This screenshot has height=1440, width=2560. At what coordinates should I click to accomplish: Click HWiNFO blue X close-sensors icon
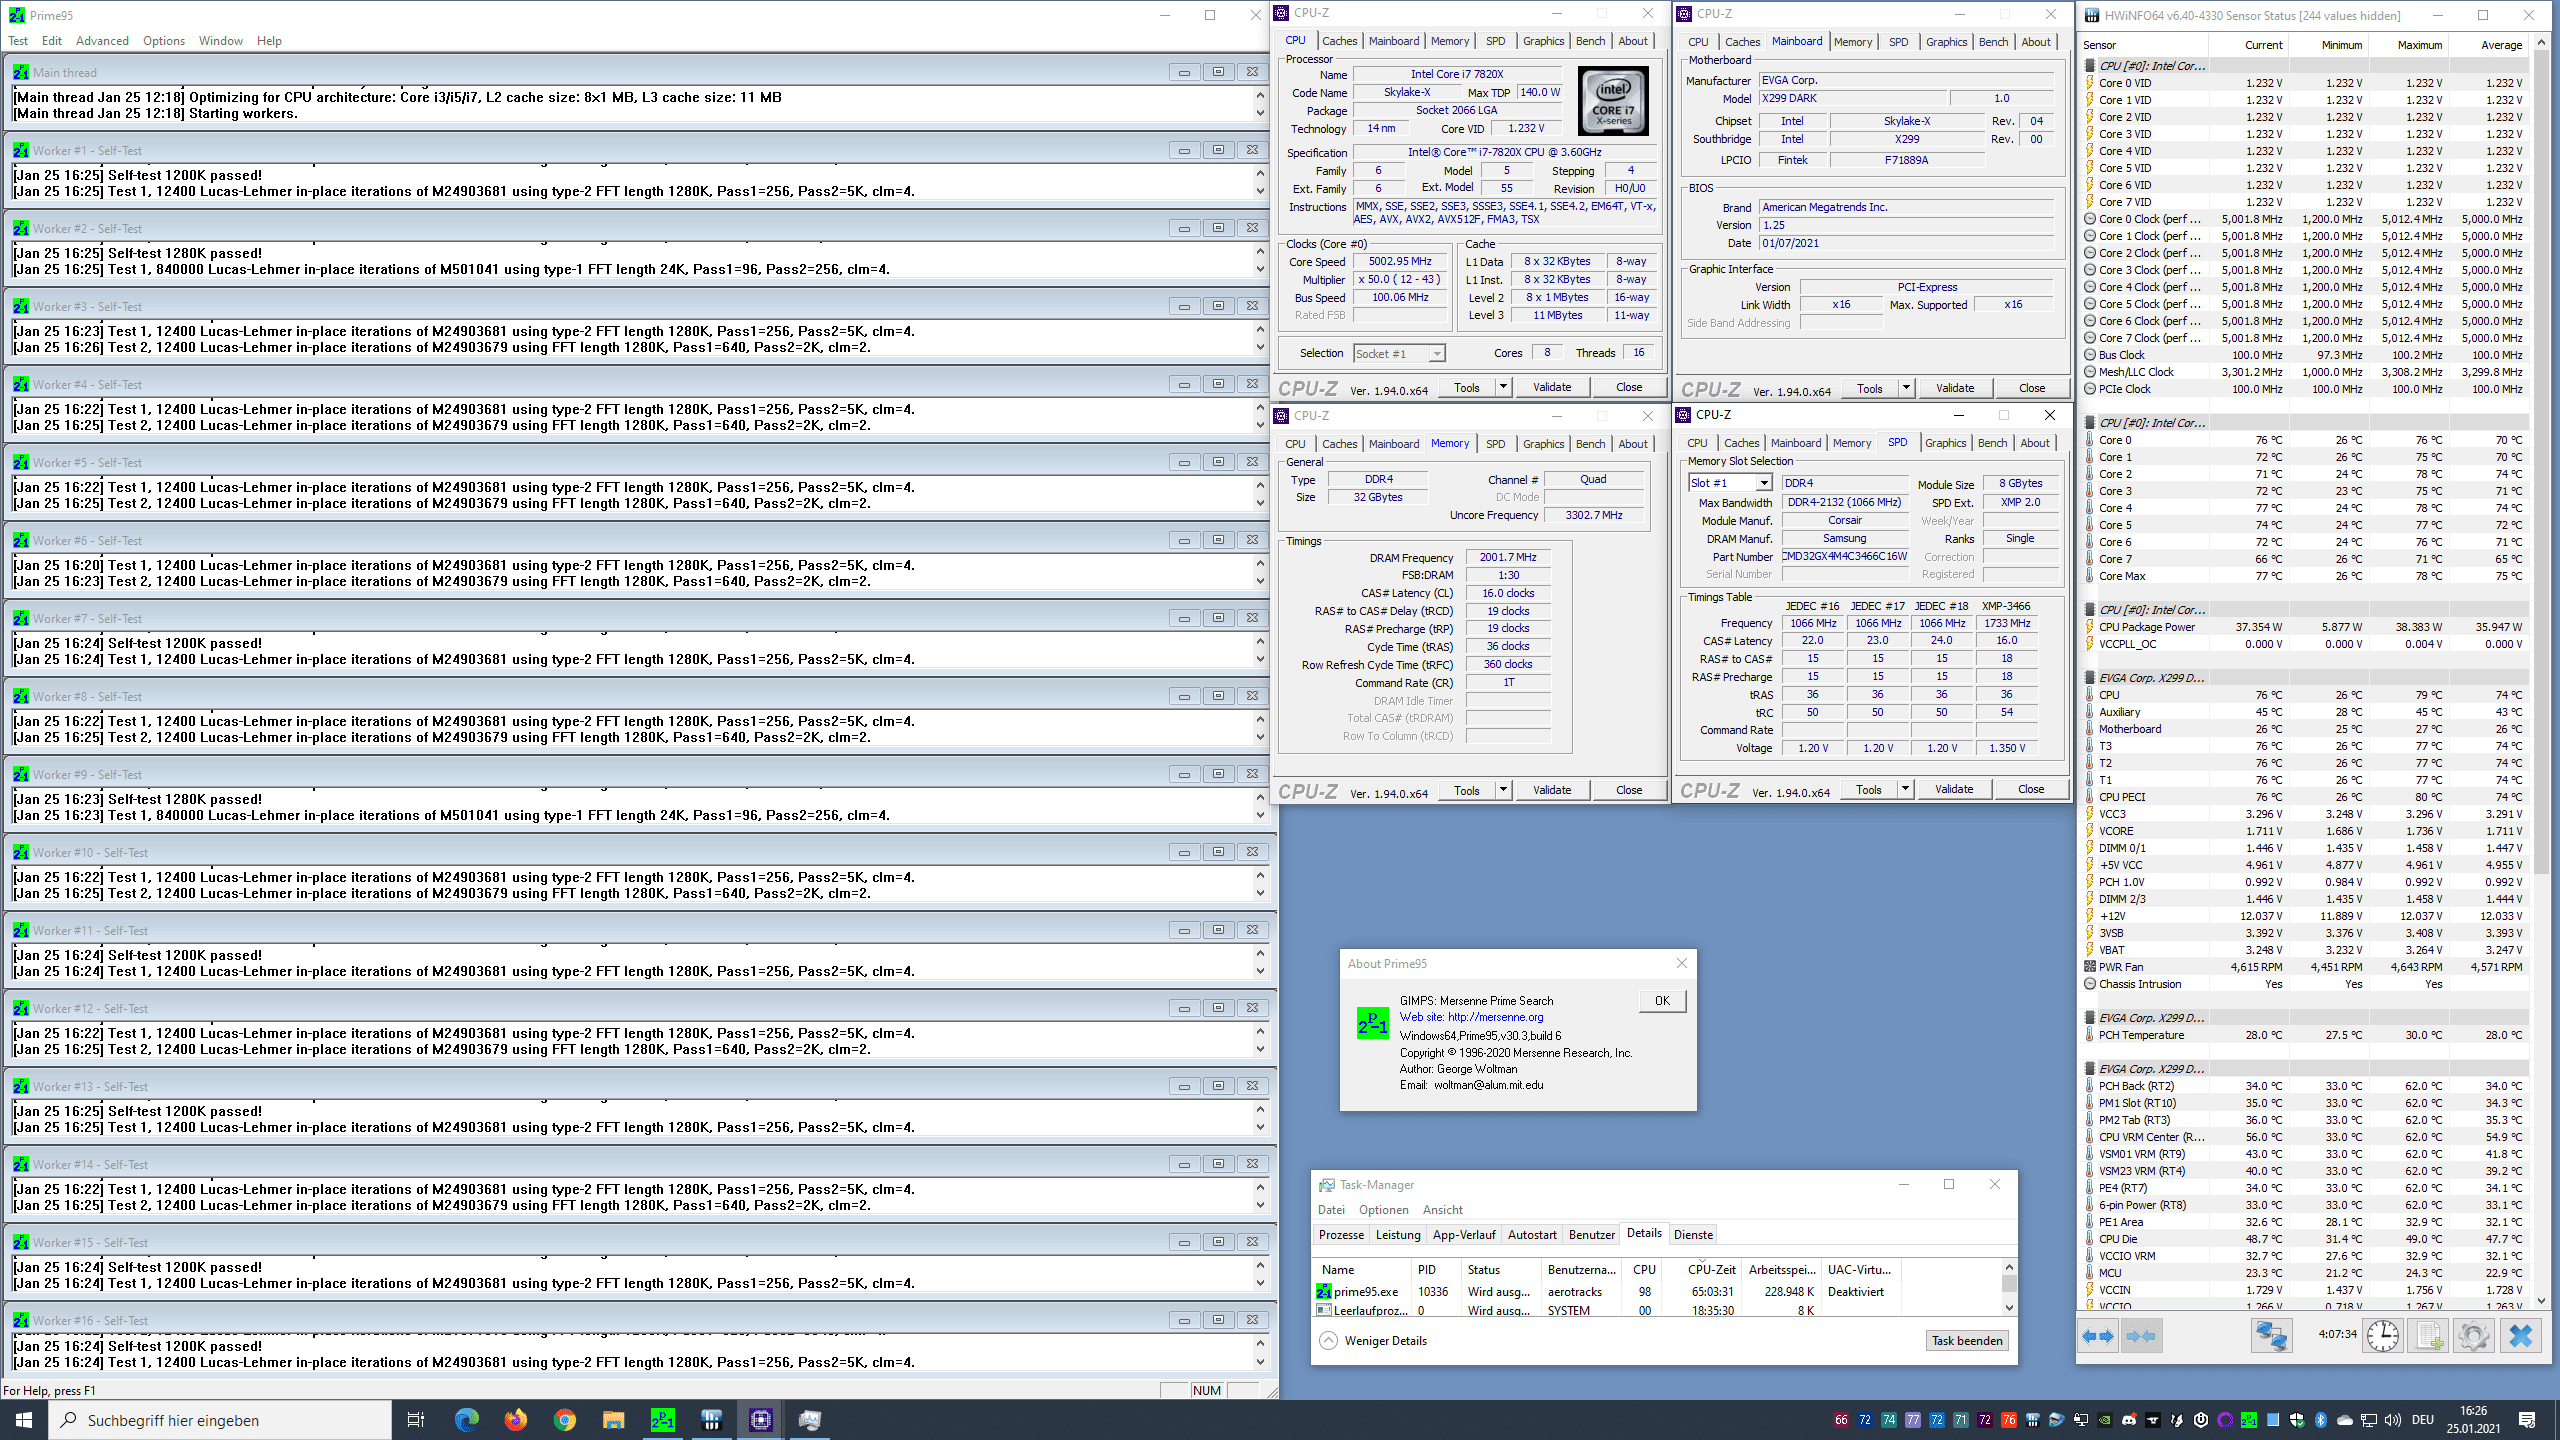(2521, 1336)
